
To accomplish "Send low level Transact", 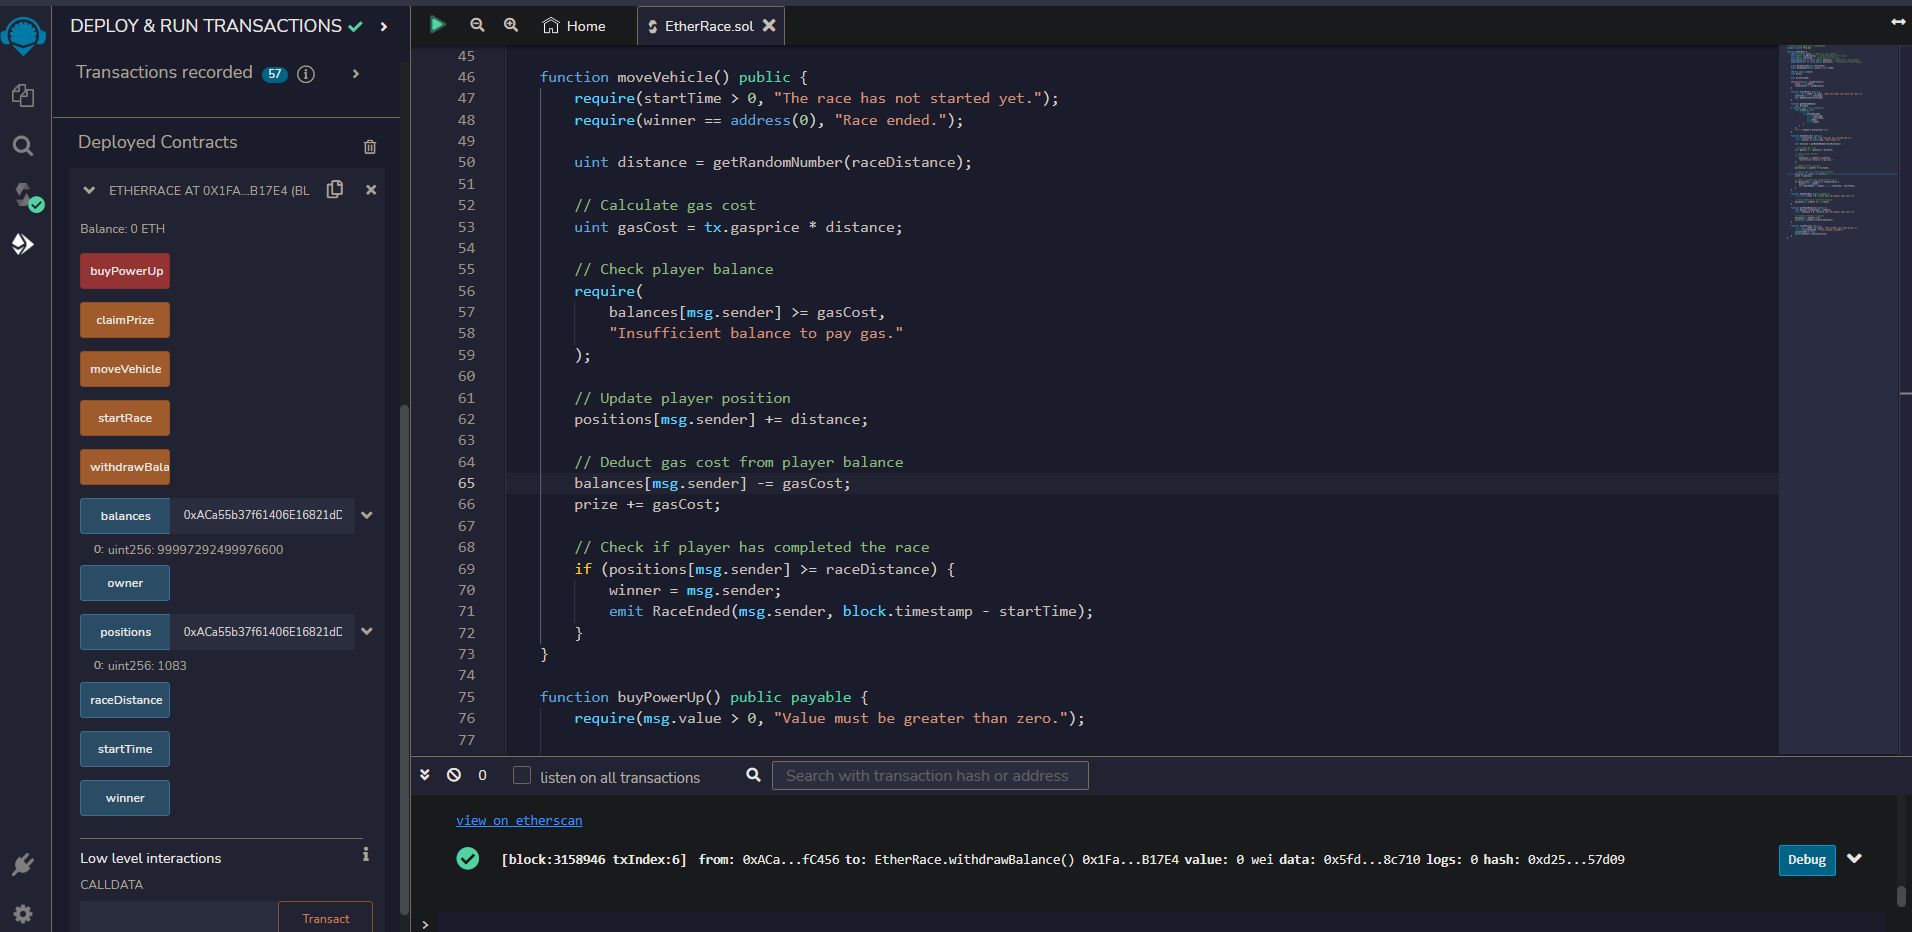I will coord(325,917).
